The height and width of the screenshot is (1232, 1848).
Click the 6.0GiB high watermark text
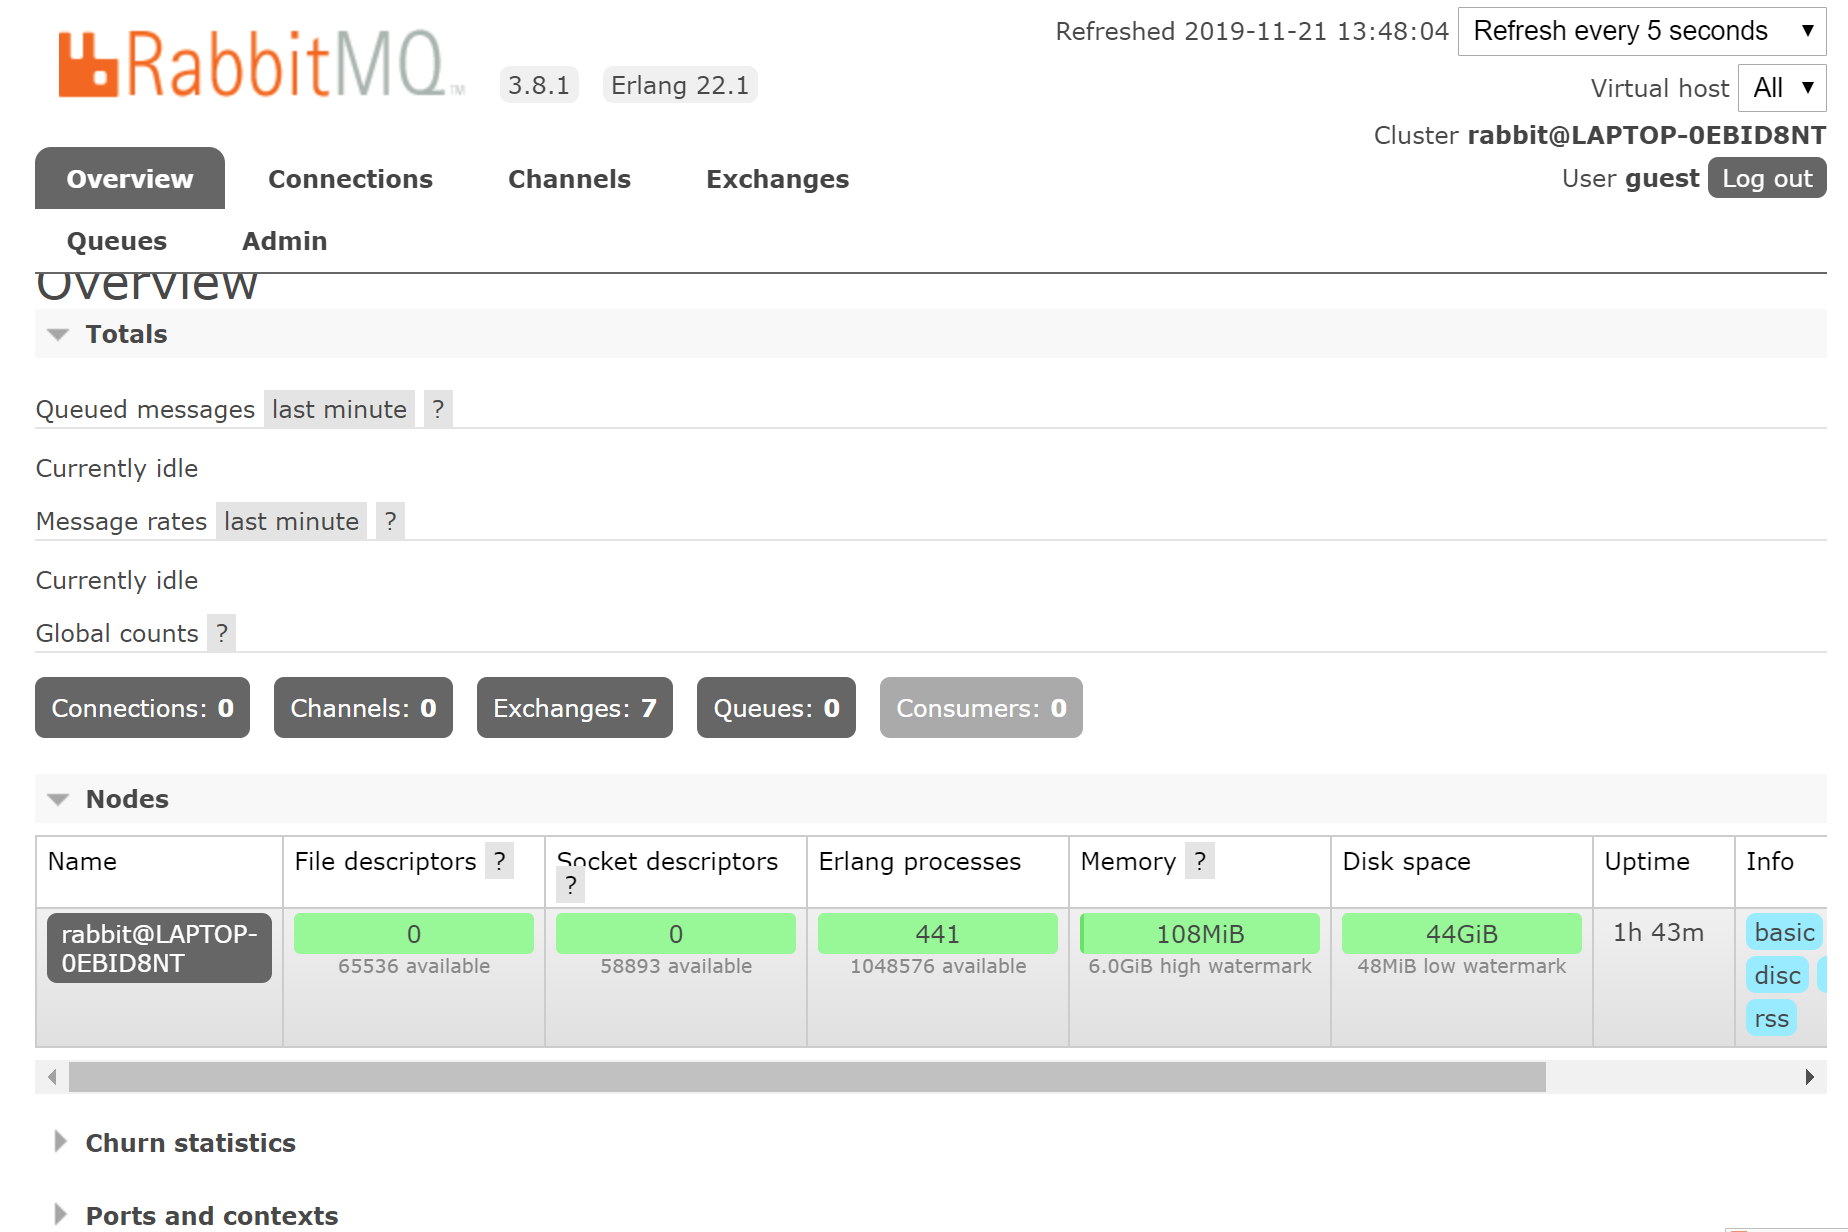coord(1200,966)
